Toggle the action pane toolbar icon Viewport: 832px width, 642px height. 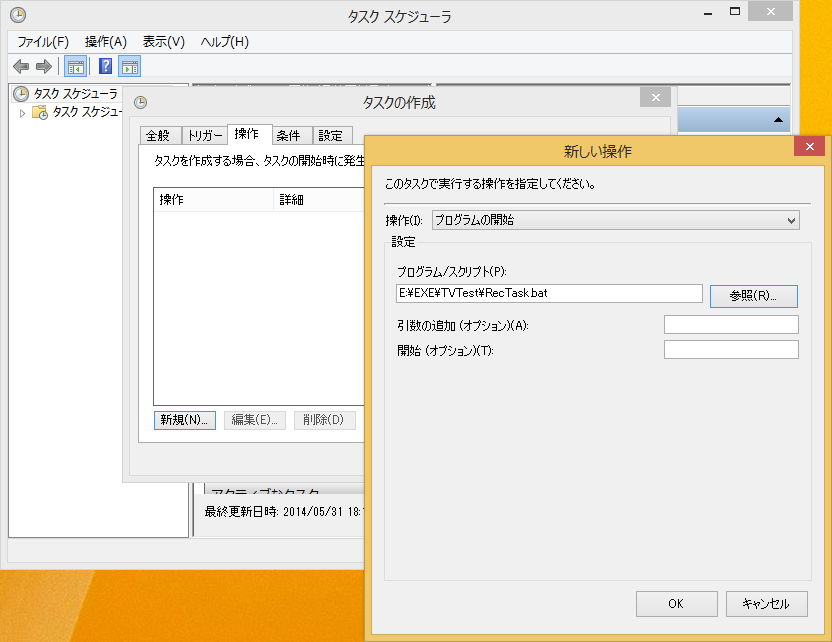[x=129, y=67]
